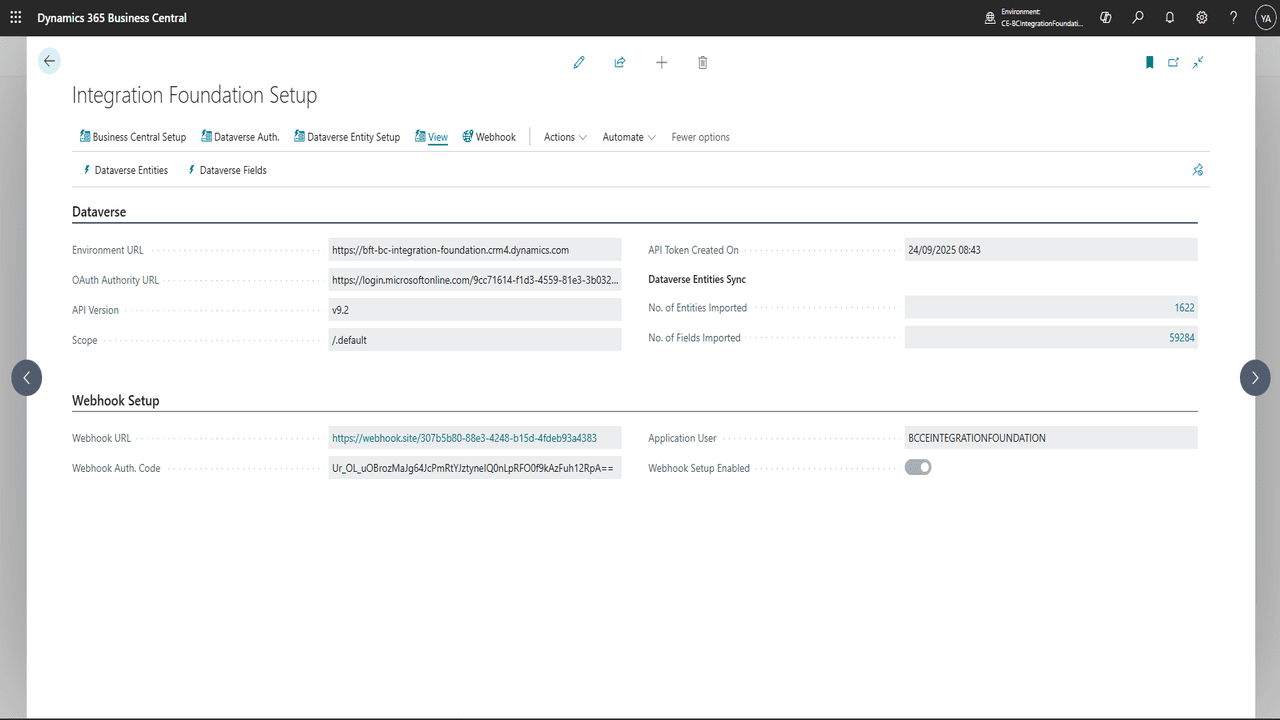
Task: Go to previous record arrow
Action: coord(26,378)
